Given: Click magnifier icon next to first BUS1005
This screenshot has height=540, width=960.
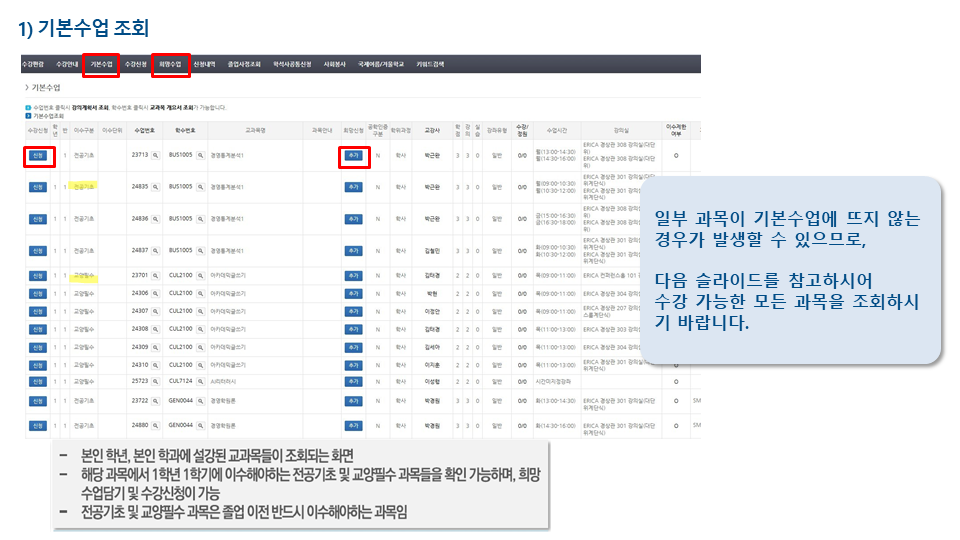Looking at the screenshot, I should coord(200,156).
